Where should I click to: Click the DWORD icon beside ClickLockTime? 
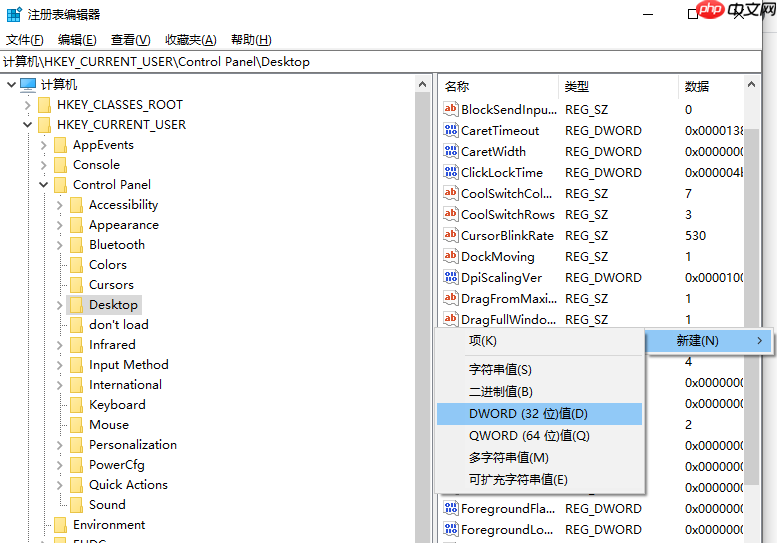coord(450,172)
